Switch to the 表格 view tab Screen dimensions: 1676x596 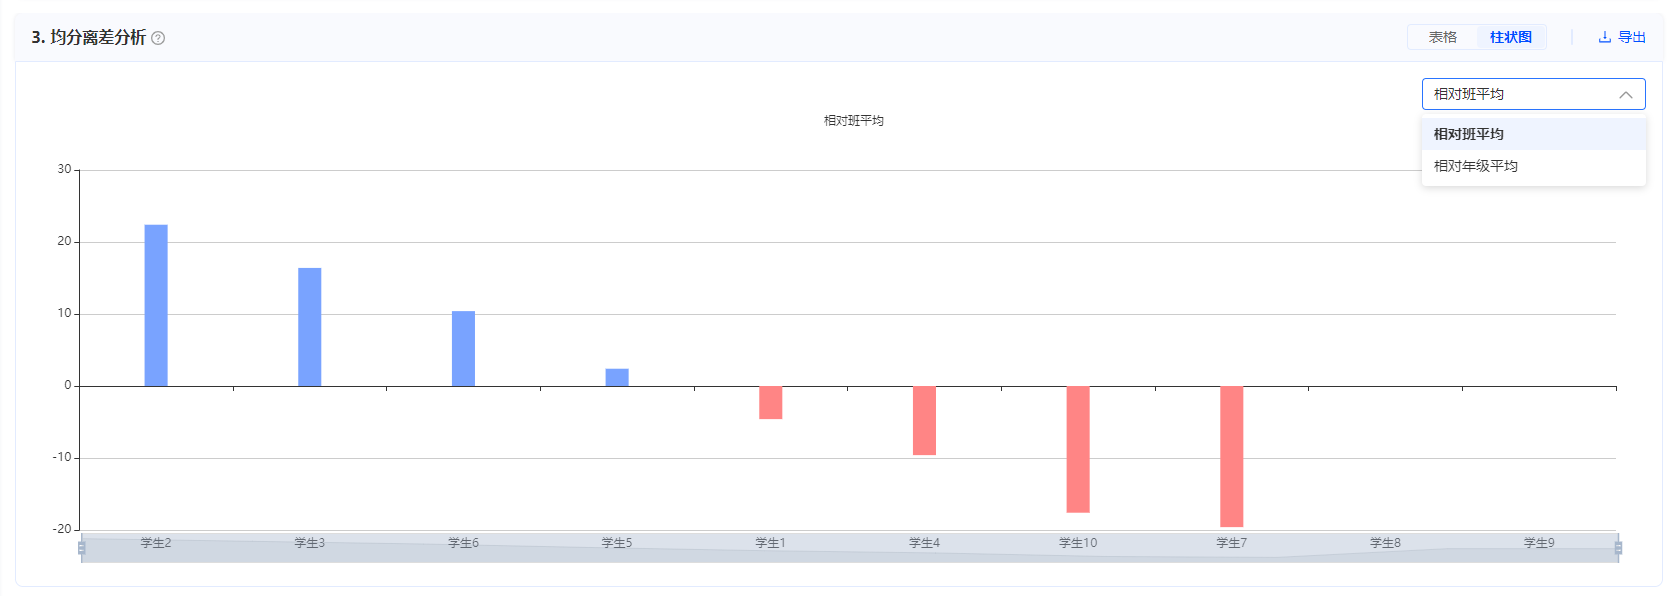point(1443,37)
